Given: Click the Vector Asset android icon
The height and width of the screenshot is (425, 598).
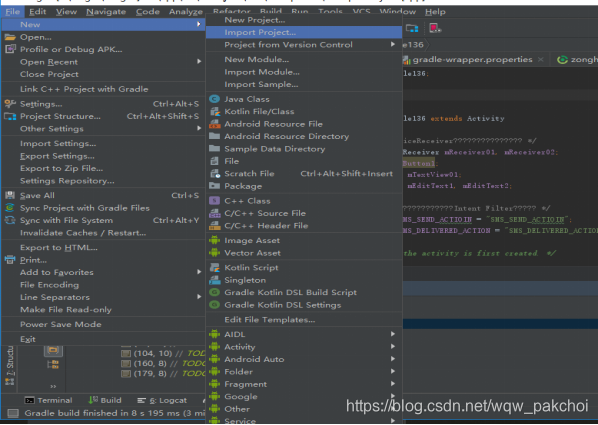Looking at the screenshot, I should pyautogui.click(x=215, y=253).
